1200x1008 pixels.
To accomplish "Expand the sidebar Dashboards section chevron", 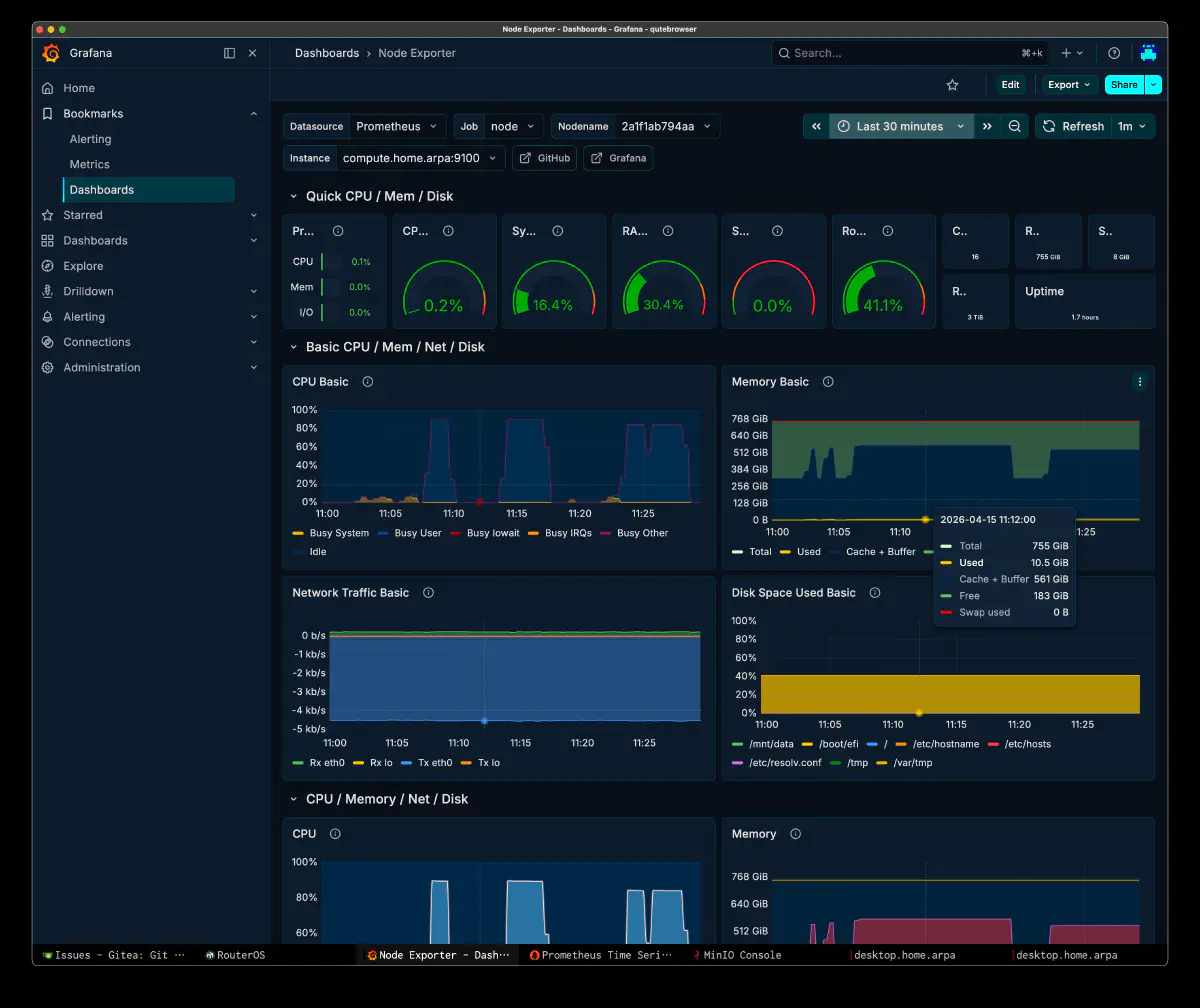I will (x=253, y=241).
